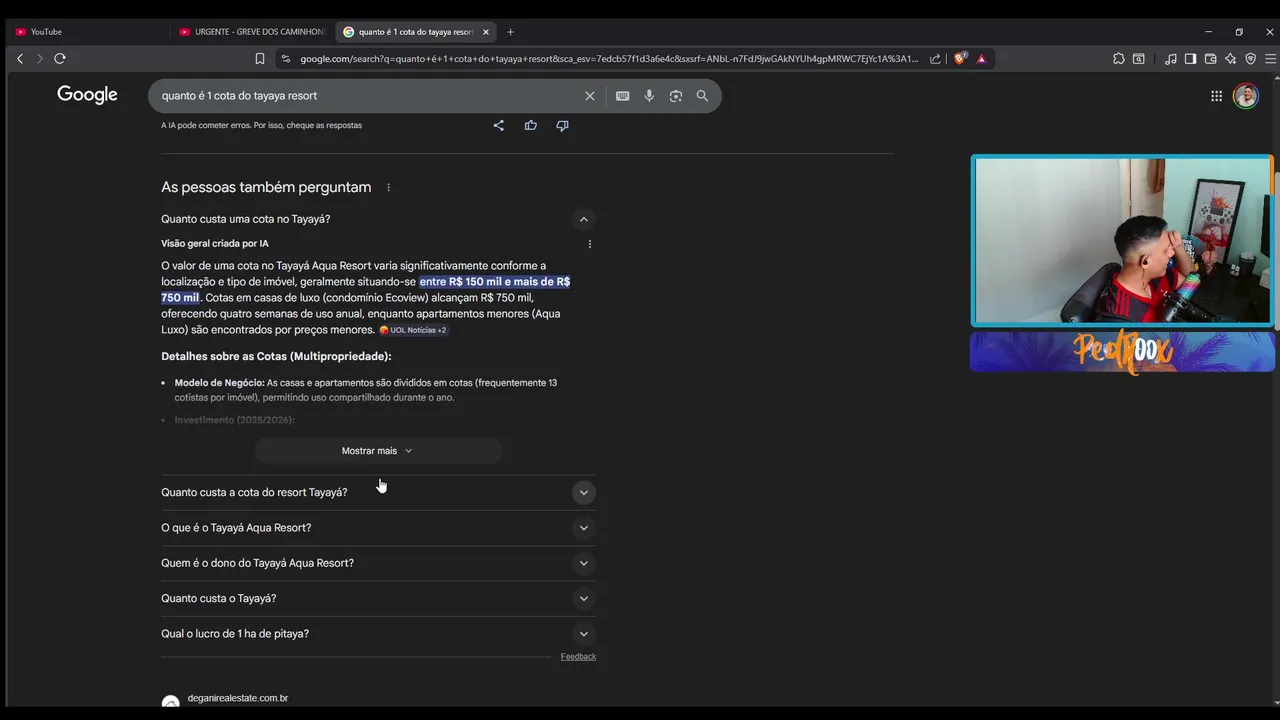Image resolution: width=1280 pixels, height=720 pixels.
Task: Open options menu next to 'As pessoas também perguntam'
Action: (388, 187)
